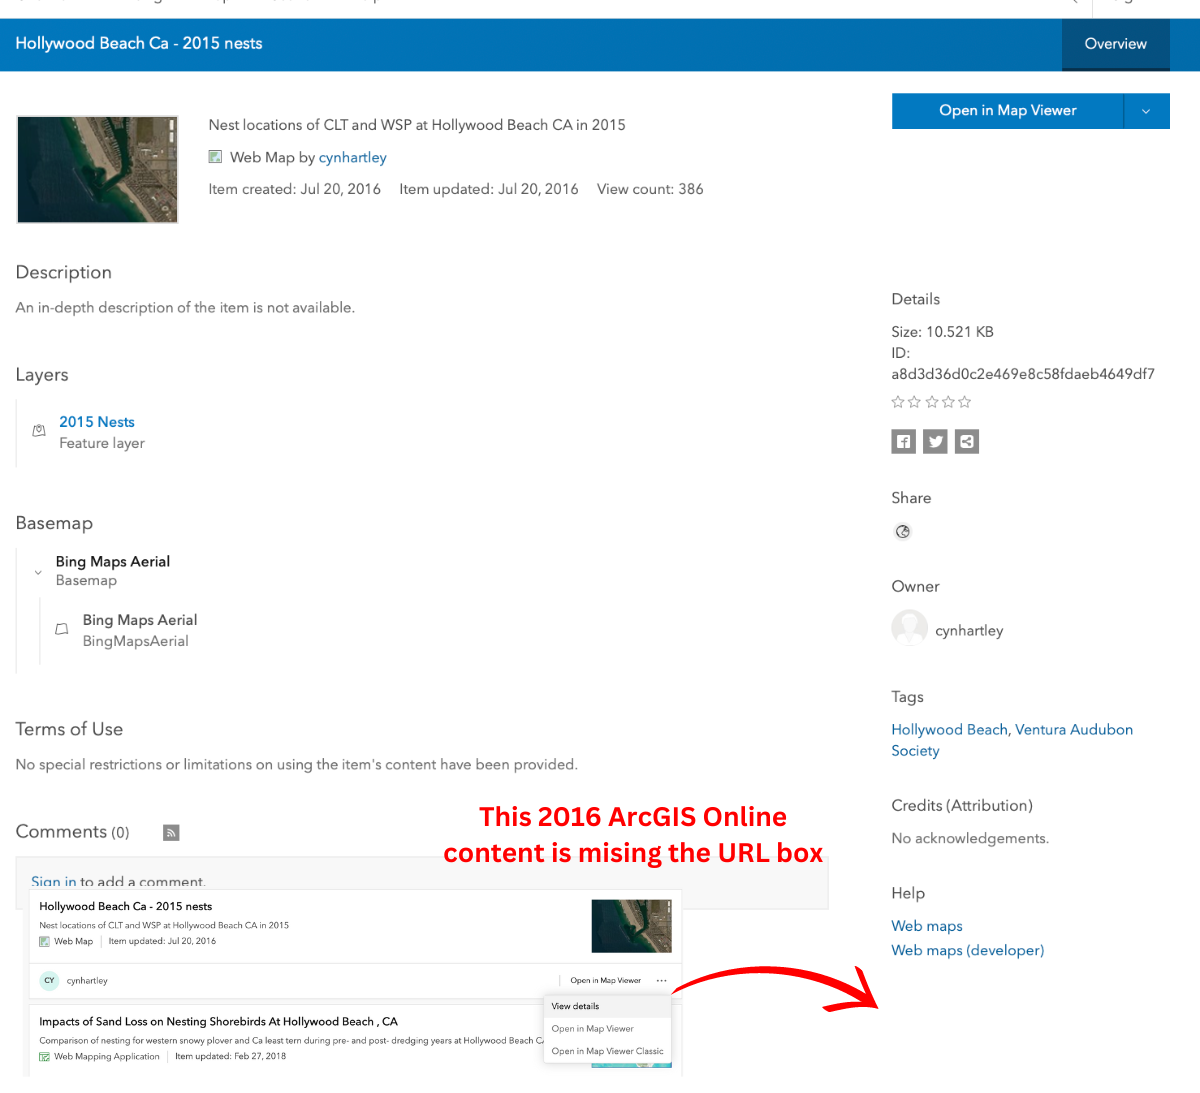Open cynhartley profile link in byline
This screenshot has height=1093, width=1200.
tap(352, 157)
